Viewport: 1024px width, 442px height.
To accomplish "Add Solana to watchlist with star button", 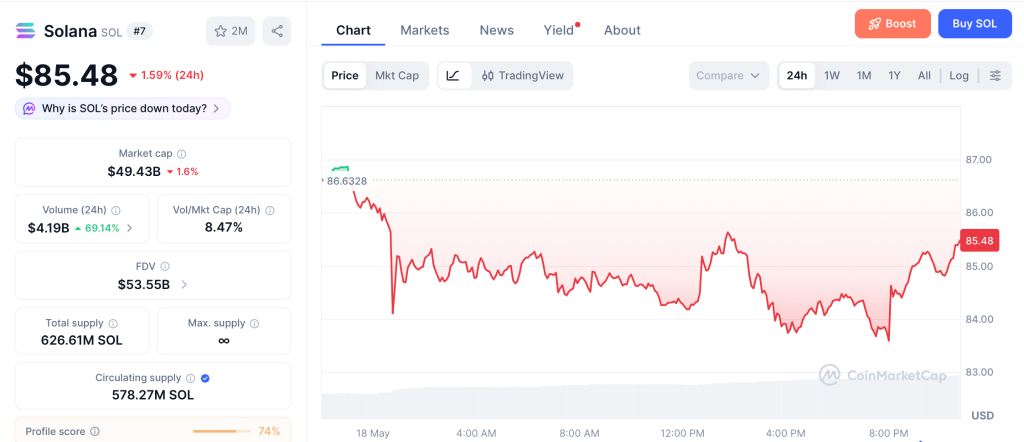I will [x=231, y=31].
